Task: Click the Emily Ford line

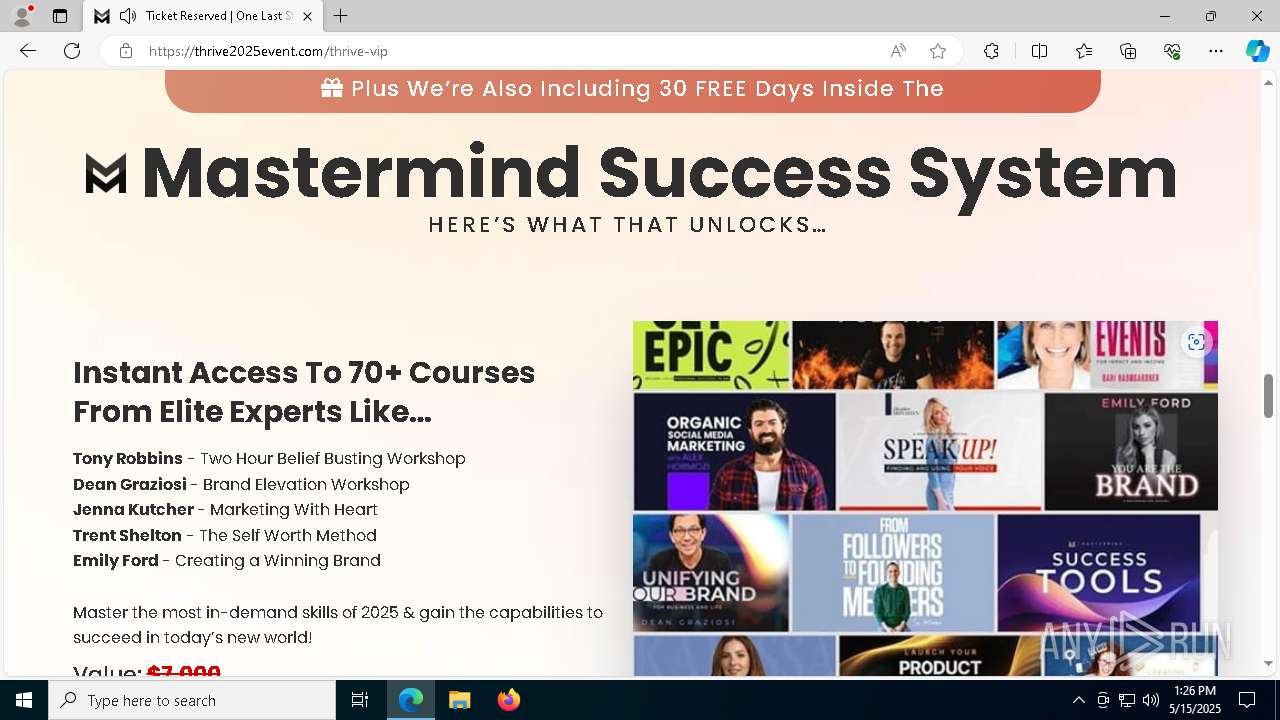Action: coord(227,561)
